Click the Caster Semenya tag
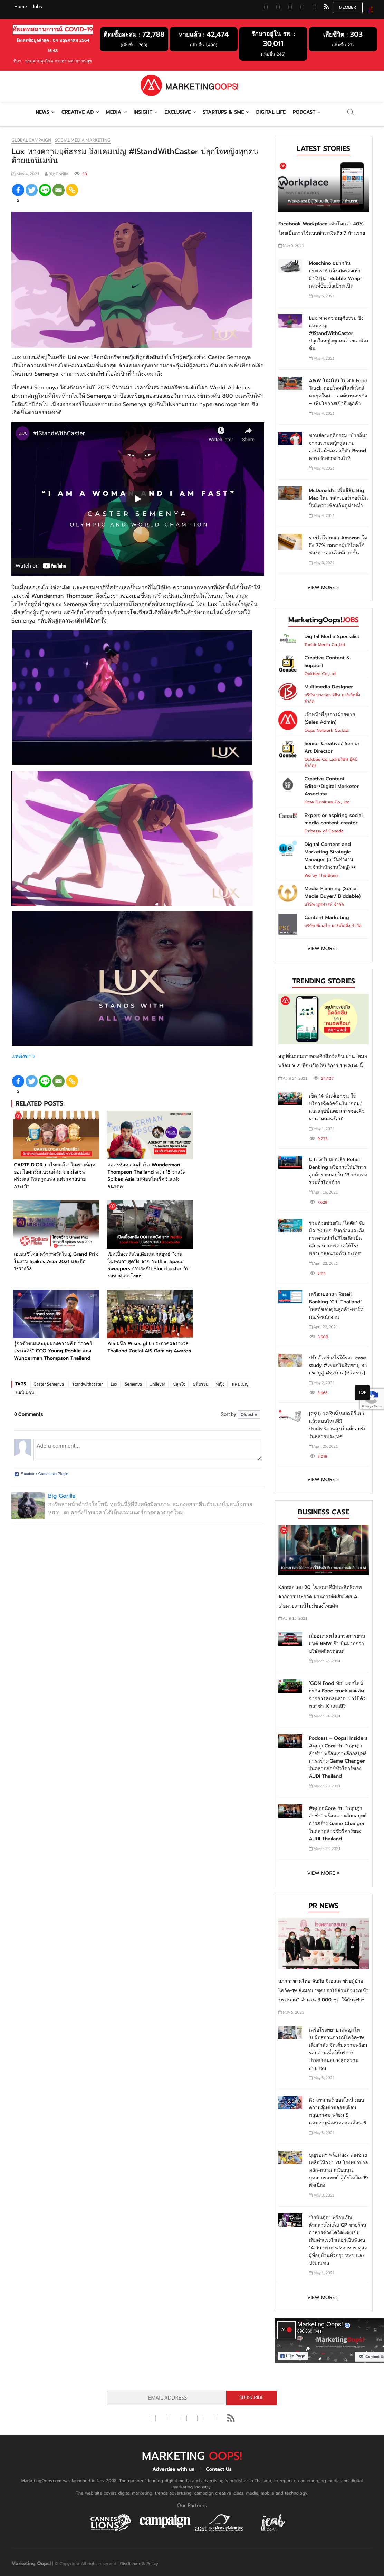 [49, 1384]
